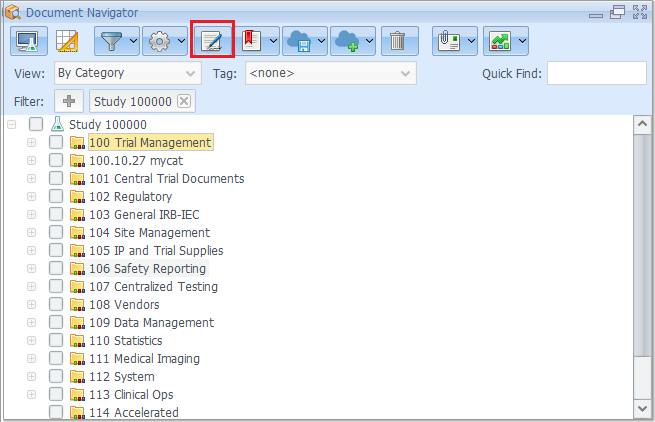655x422 pixels.
Task: Check the 108 Vendors checkbox
Action: 56,304
